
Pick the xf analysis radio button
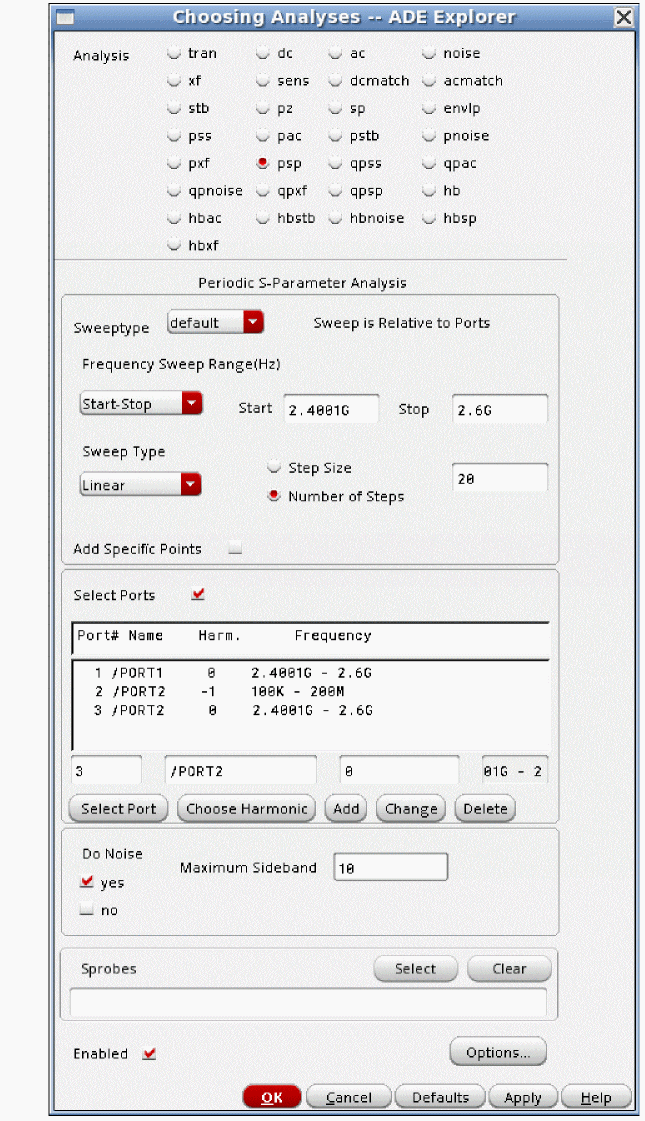(x=174, y=81)
